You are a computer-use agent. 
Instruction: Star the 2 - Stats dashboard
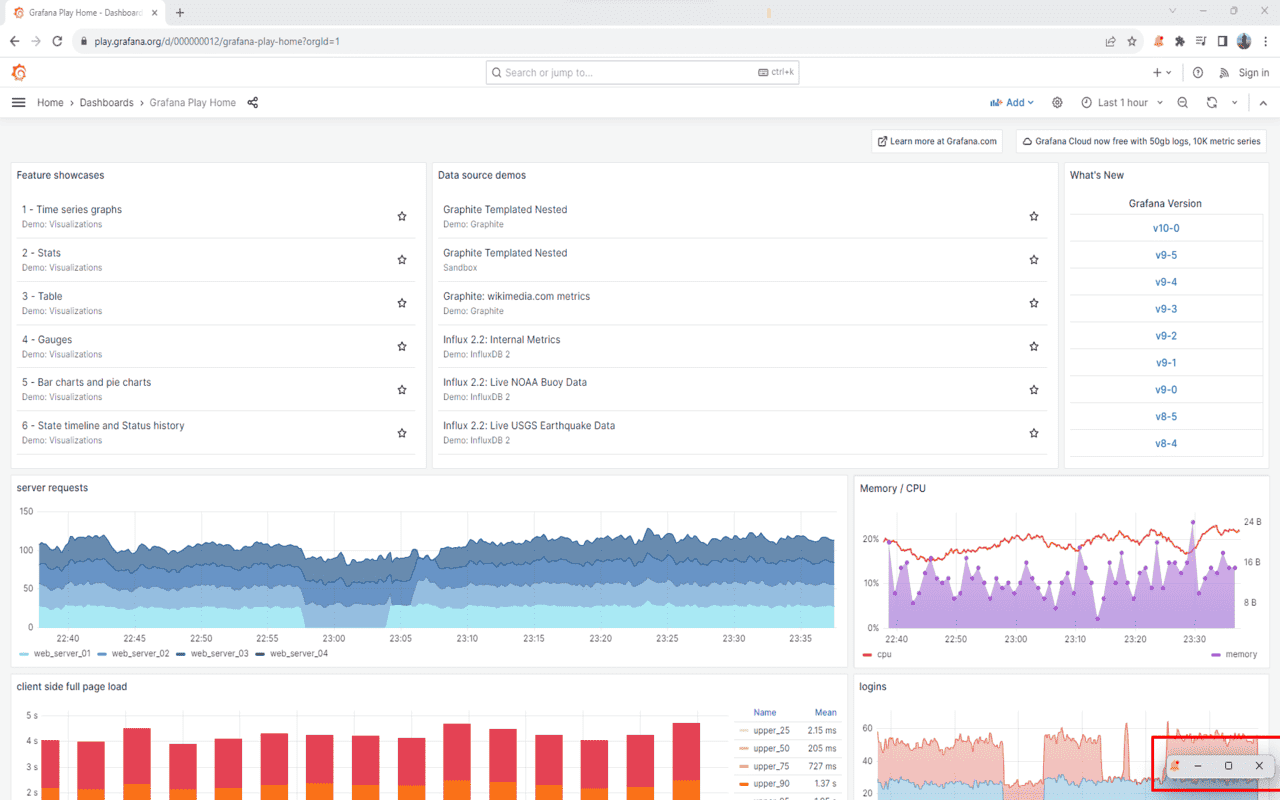402,260
